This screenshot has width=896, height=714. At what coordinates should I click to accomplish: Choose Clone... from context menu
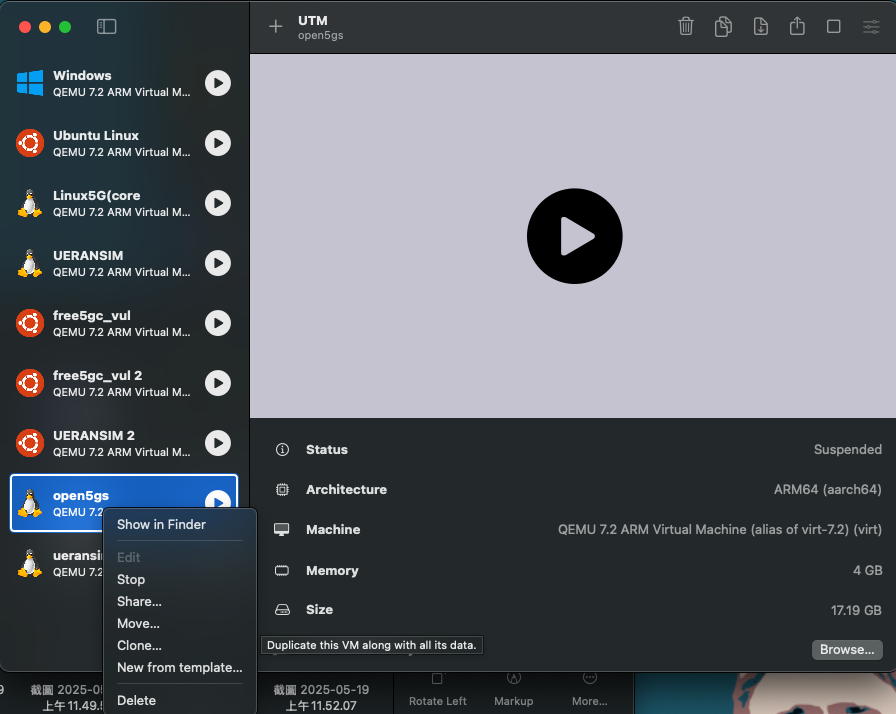click(139, 645)
